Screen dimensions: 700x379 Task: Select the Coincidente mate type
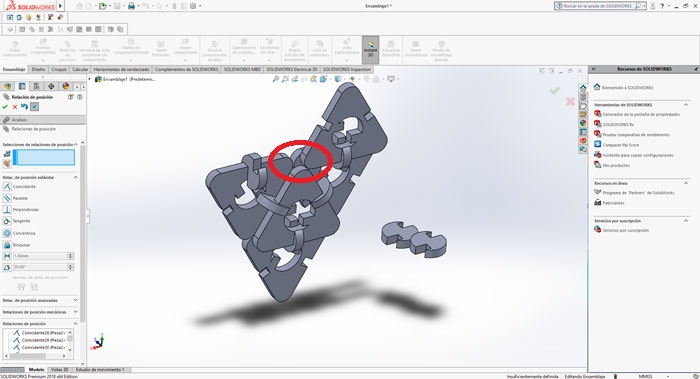click(7, 186)
